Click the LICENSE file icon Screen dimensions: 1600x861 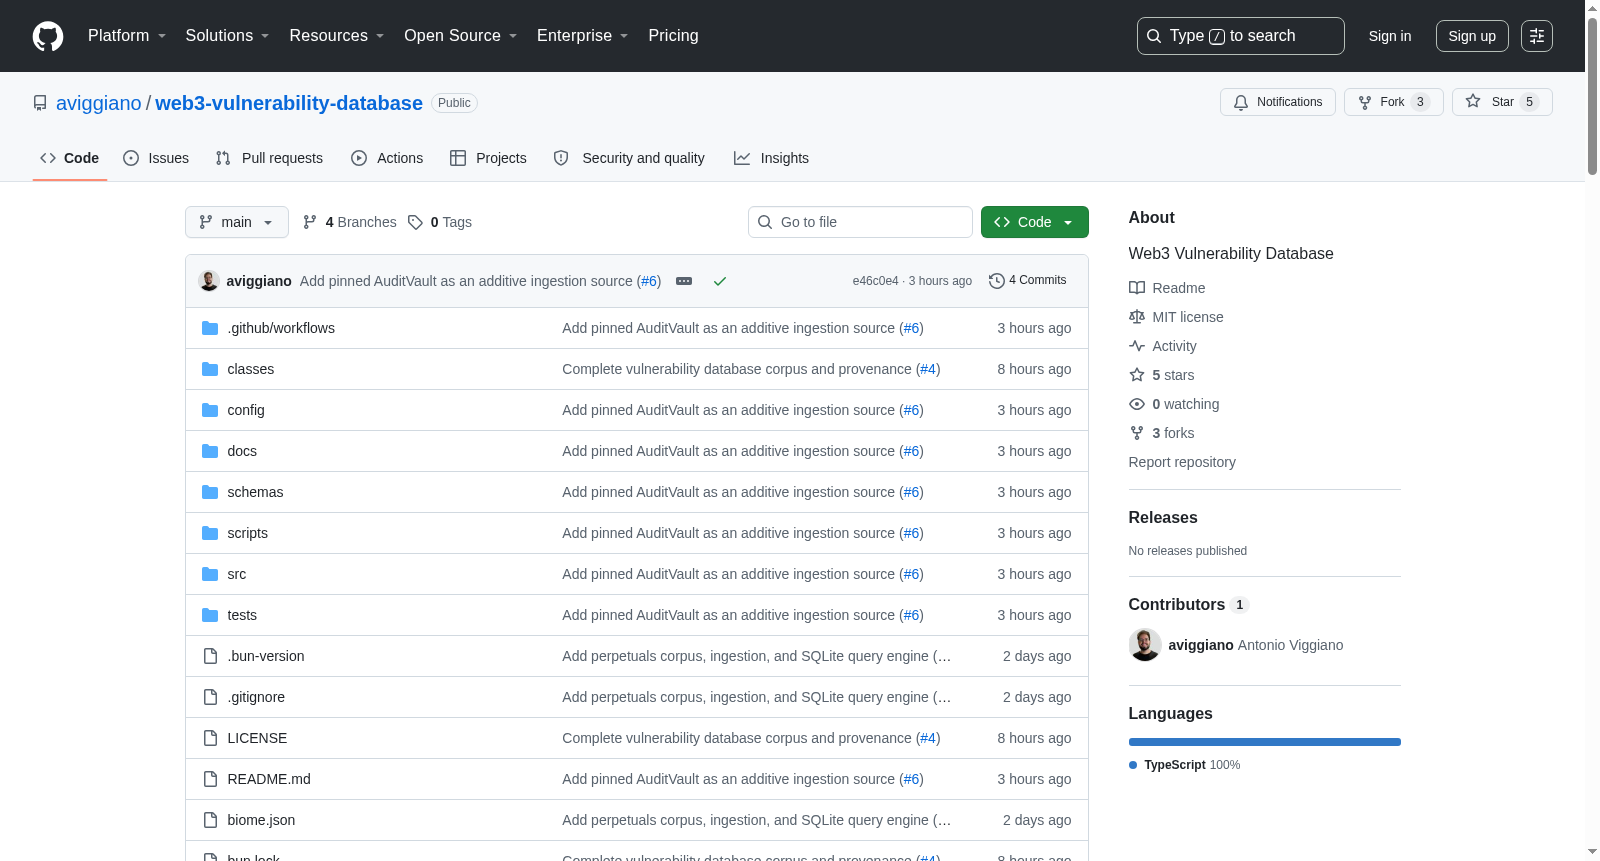point(210,738)
